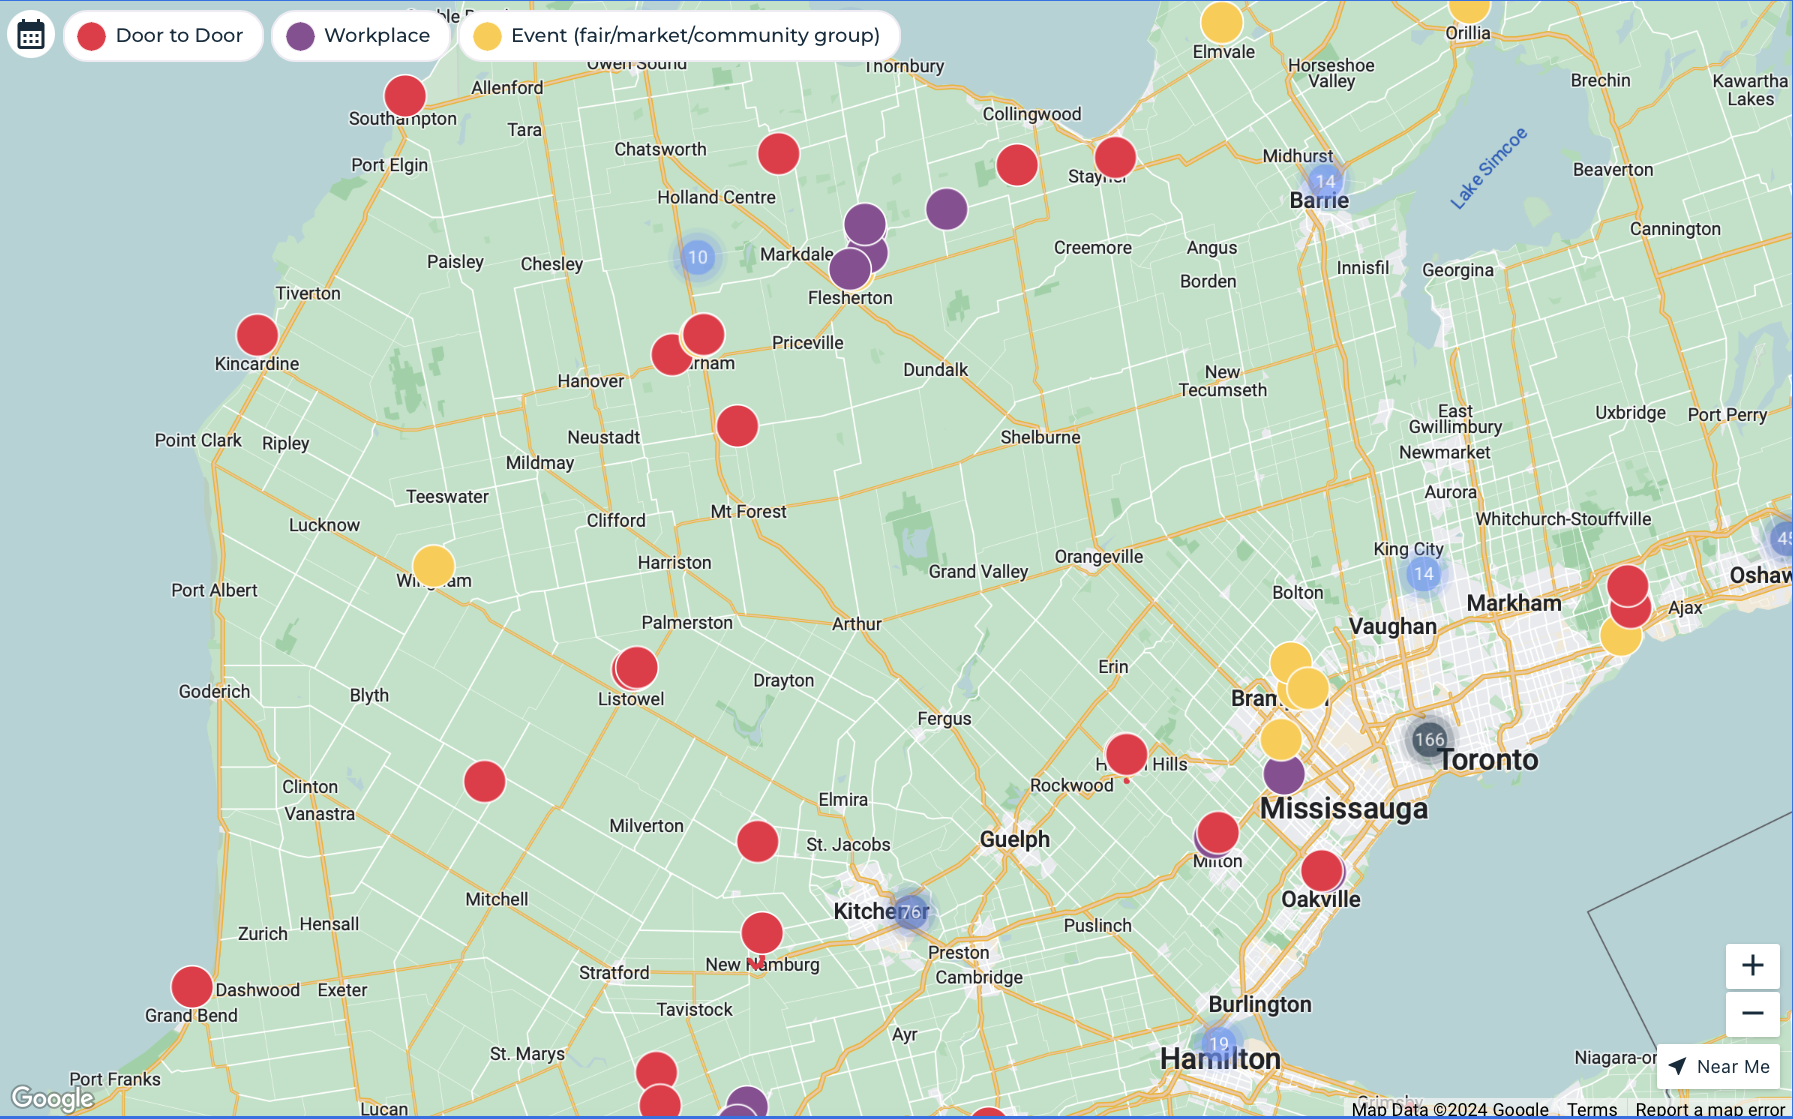
Task: Select red marker at Grand Bend
Action: click(192, 987)
